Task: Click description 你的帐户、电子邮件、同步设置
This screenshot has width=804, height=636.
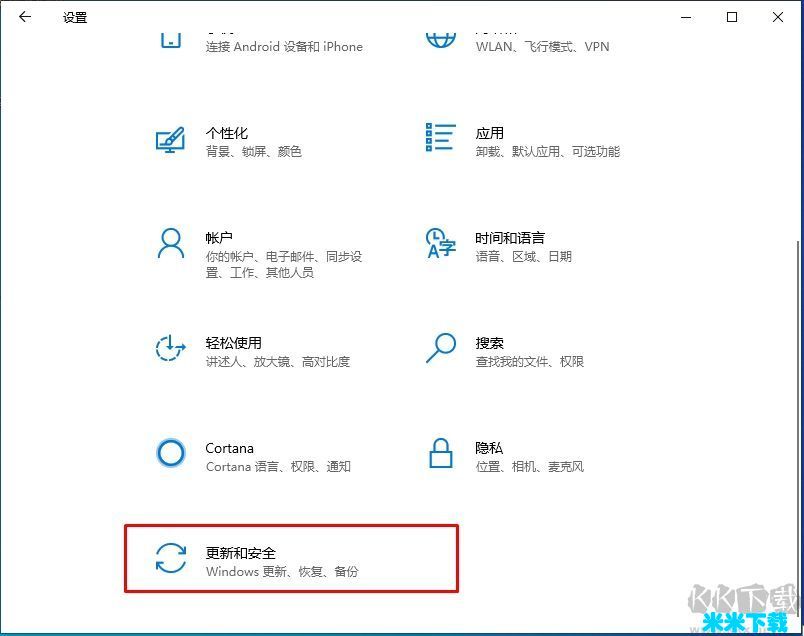Action: pos(284,264)
